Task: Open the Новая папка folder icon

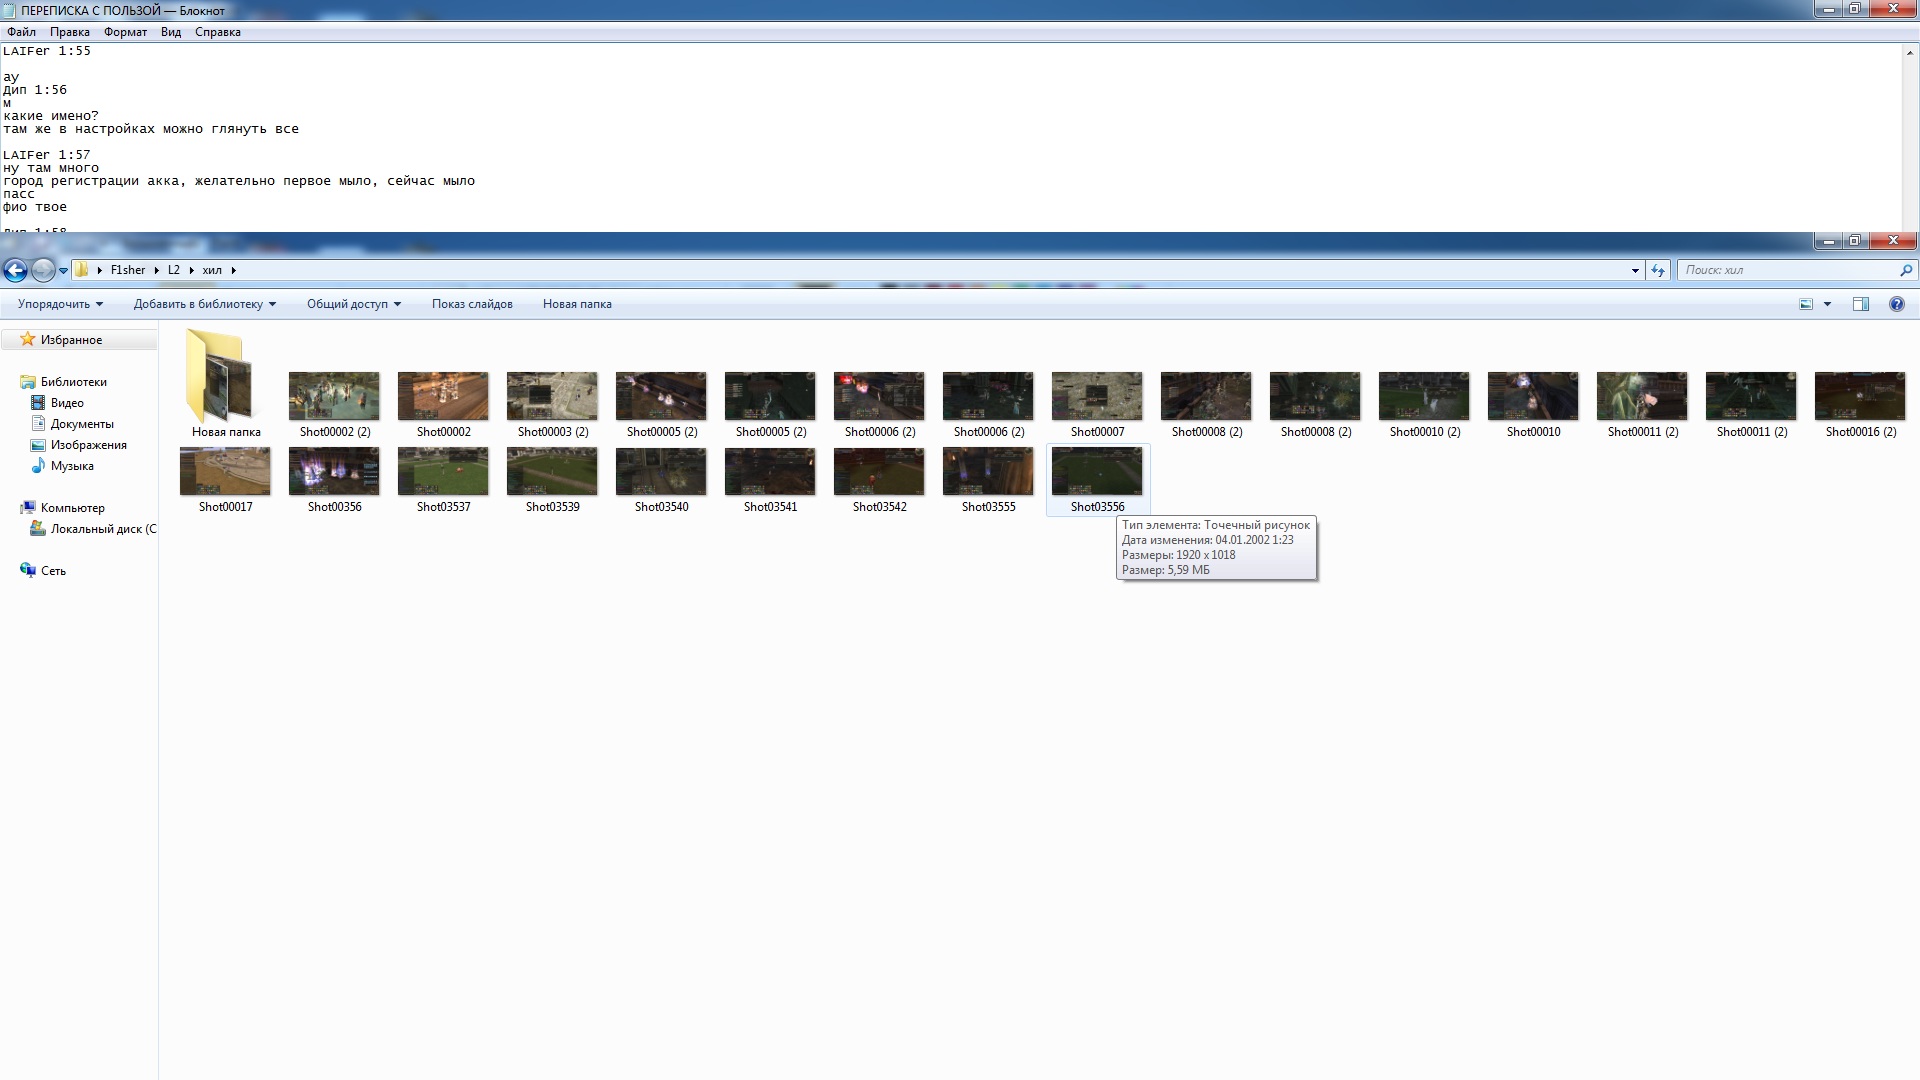Action: point(219,375)
